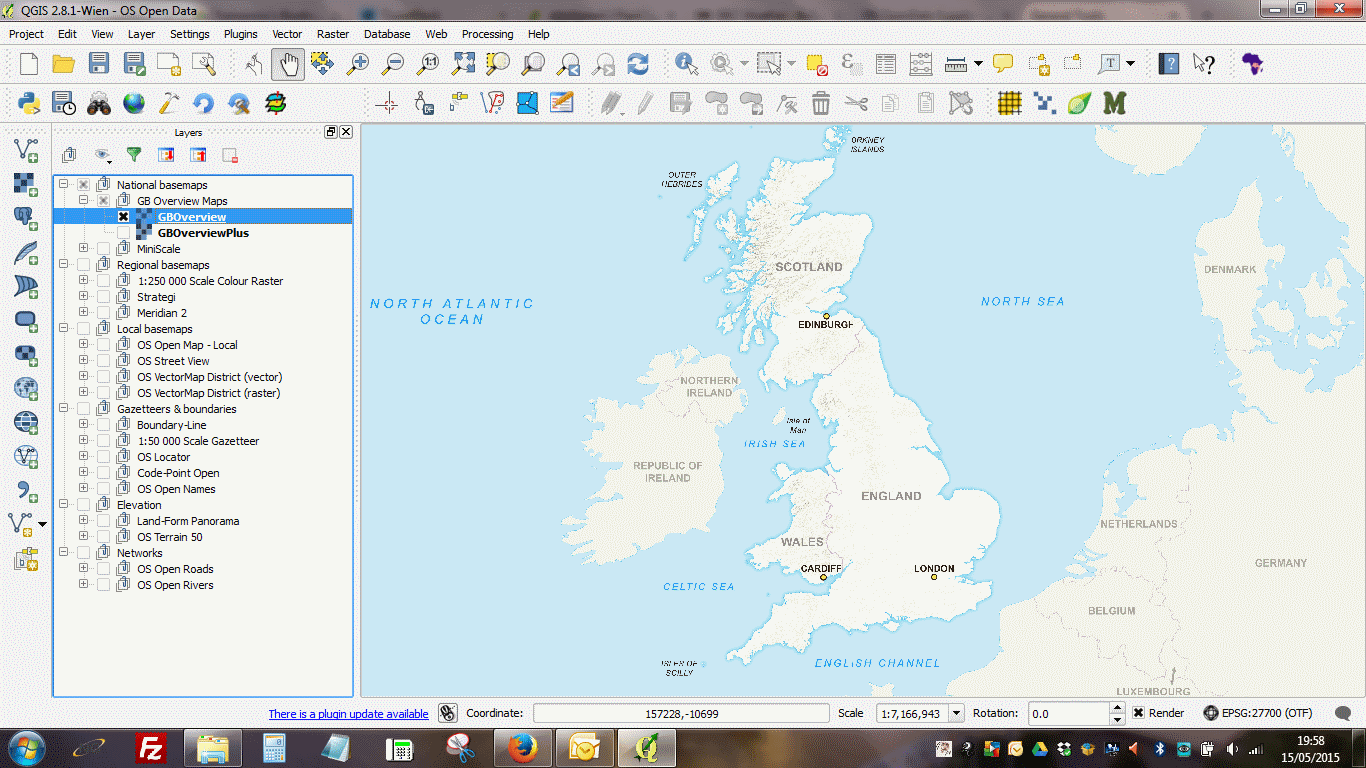Select the Identify Features tool
1366x768 pixels.
(687, 64)
